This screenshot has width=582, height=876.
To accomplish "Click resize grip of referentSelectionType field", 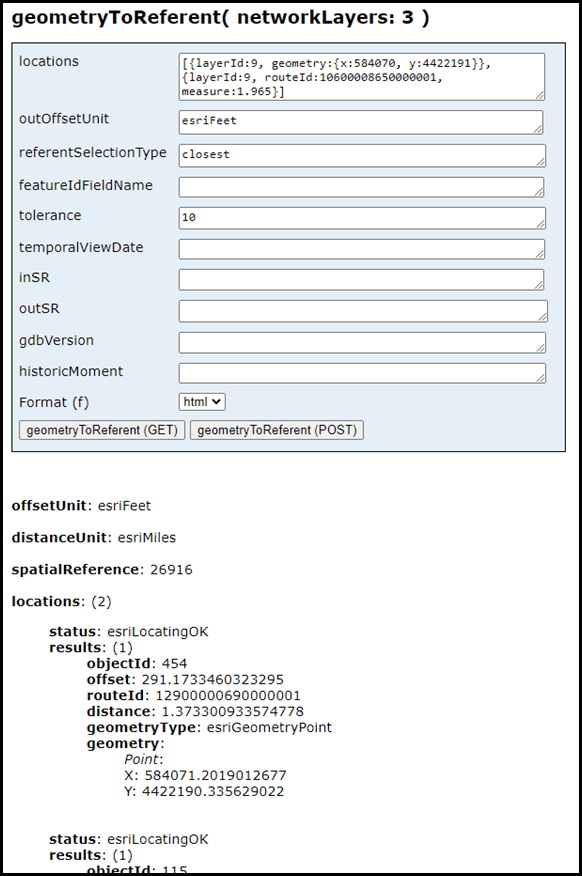I will point(540,161).
